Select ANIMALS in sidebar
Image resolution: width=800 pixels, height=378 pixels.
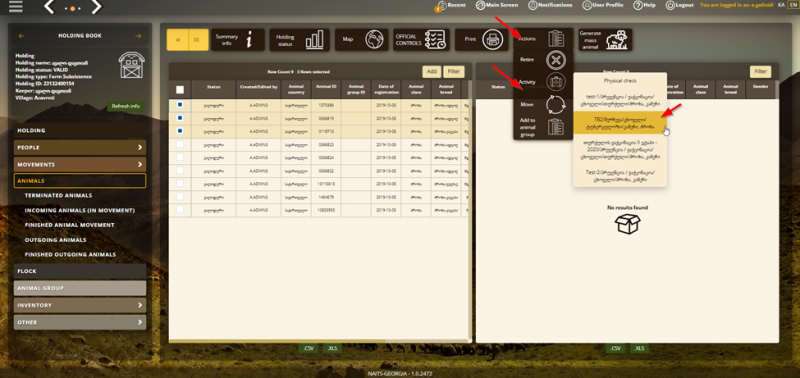coord(80,181)
